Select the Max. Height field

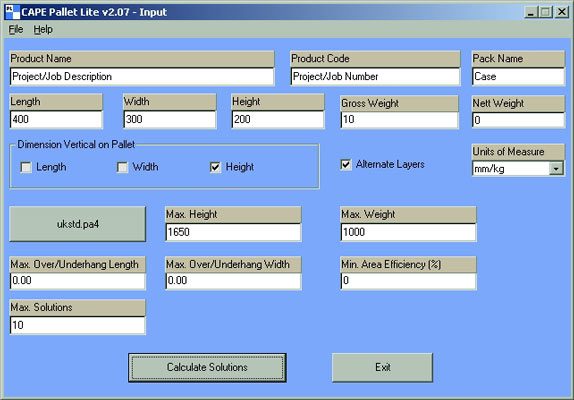point(234,232)
